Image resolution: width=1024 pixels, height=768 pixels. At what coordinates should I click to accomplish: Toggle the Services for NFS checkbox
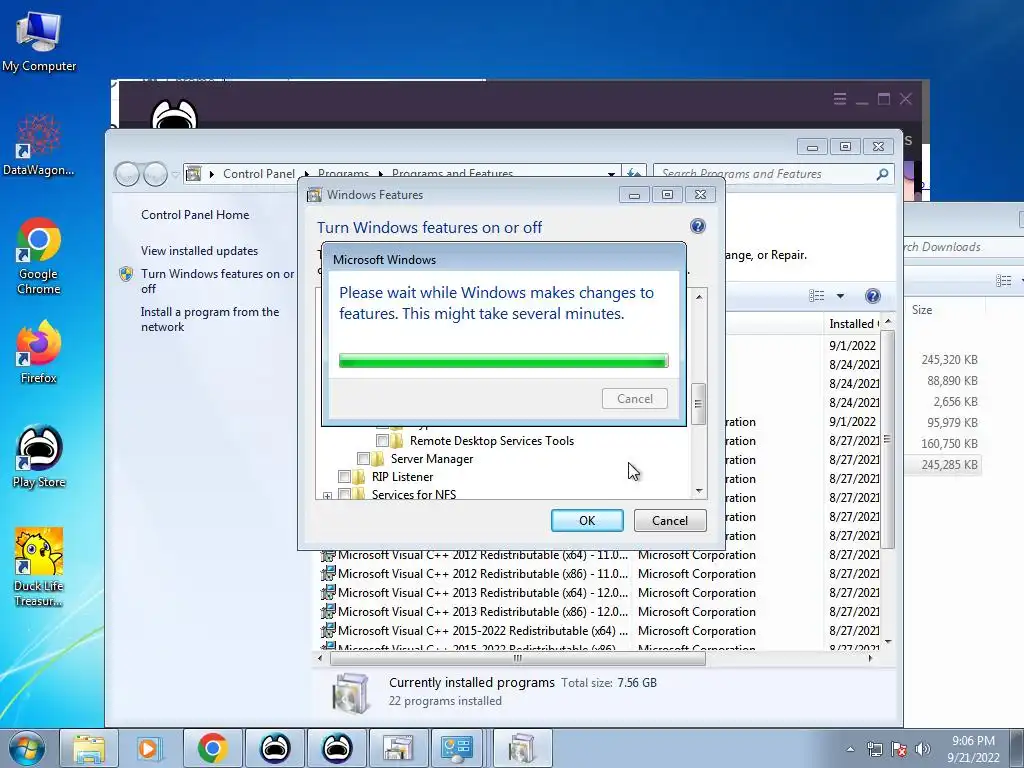click(x=344, y=494)
